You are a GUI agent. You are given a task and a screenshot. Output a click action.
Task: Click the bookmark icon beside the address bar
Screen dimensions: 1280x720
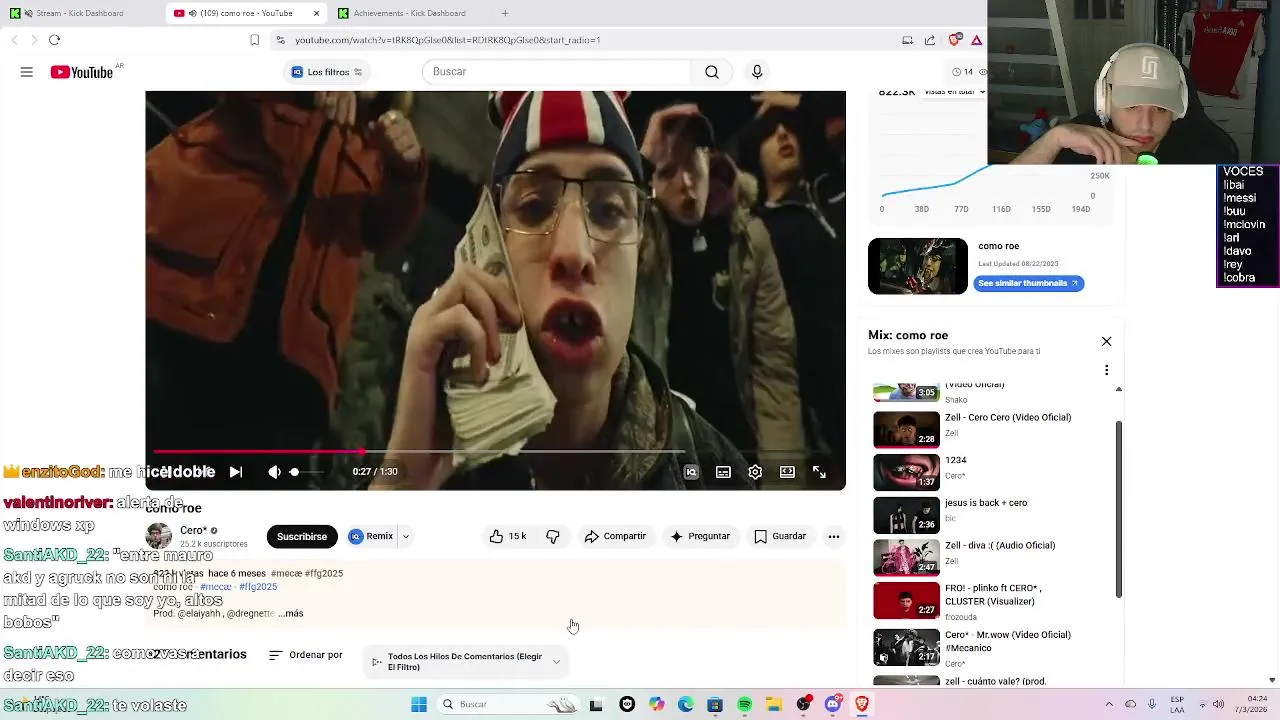254,40
